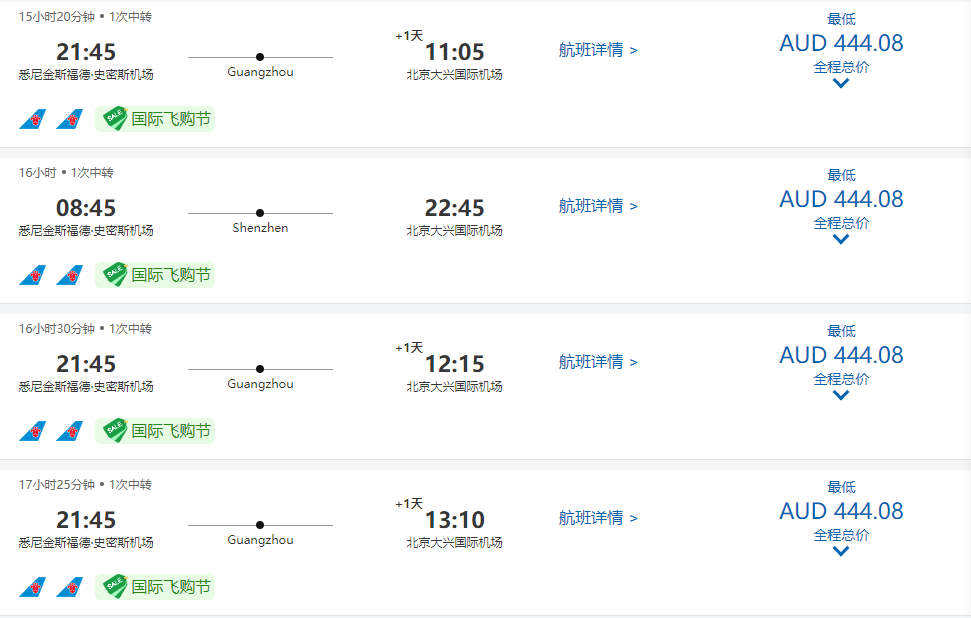Click first China Southern logo on 11:05 arrival flight
The width and height of the screenshot is (971, 618).
[32, 120]
